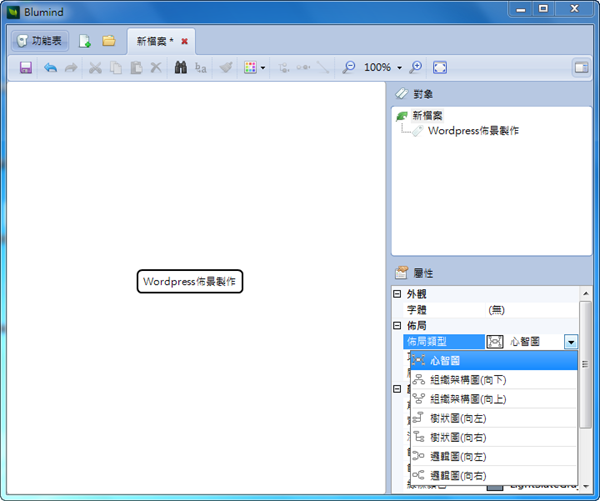This screenshot has height=501, width=600.
Task: Create a new document with page icon
Action: point(84,41)
